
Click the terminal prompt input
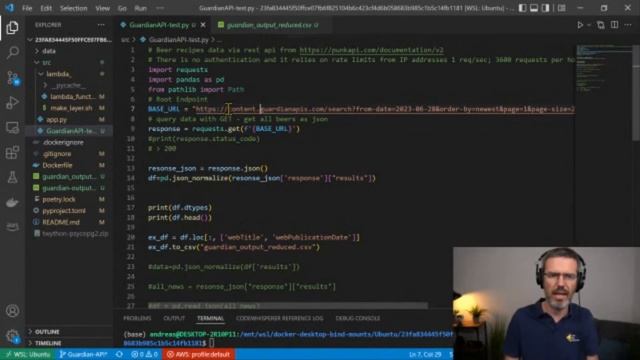click(x=211, y=343)
